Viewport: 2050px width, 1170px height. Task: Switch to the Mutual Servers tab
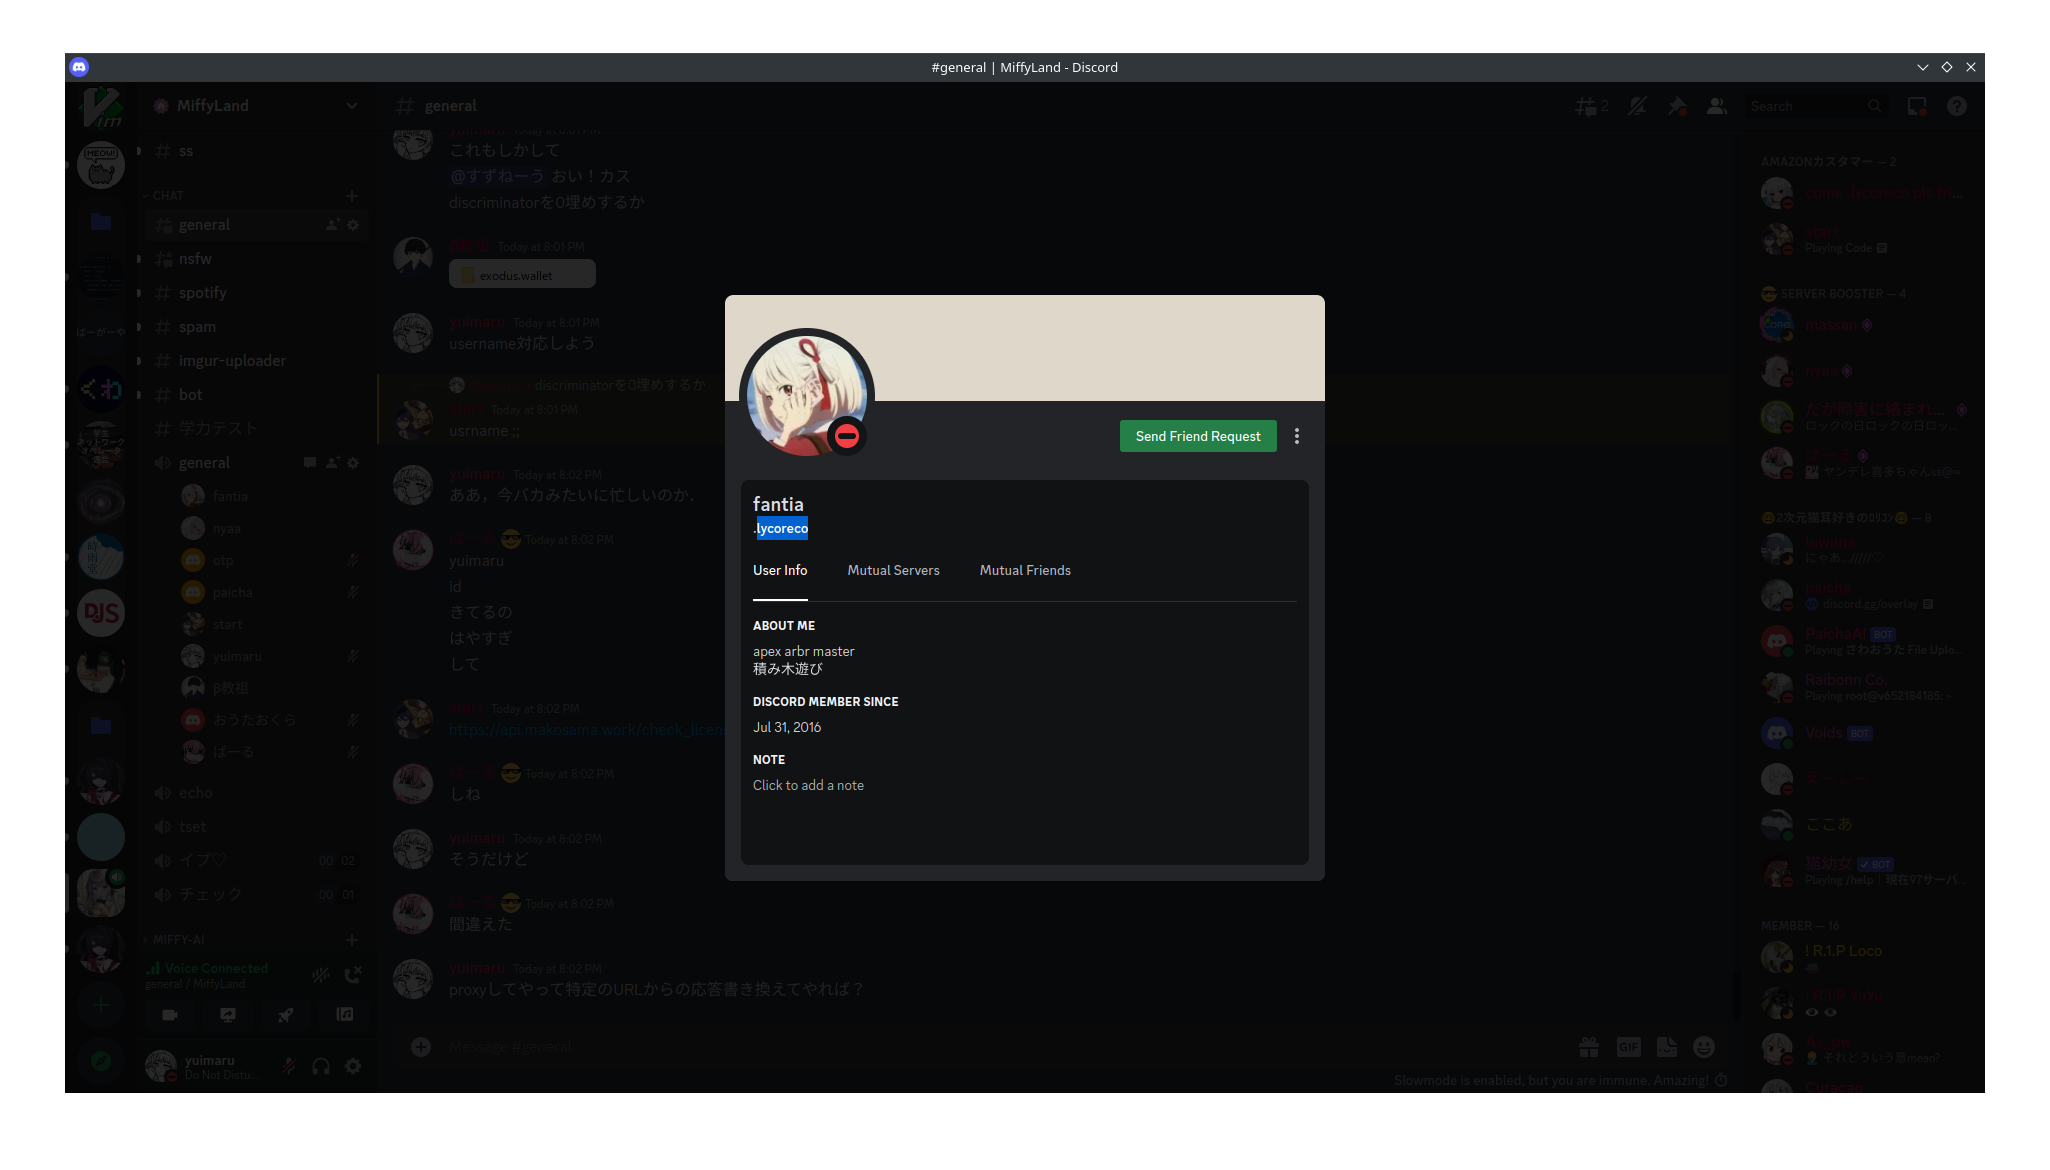coord(893,570)
